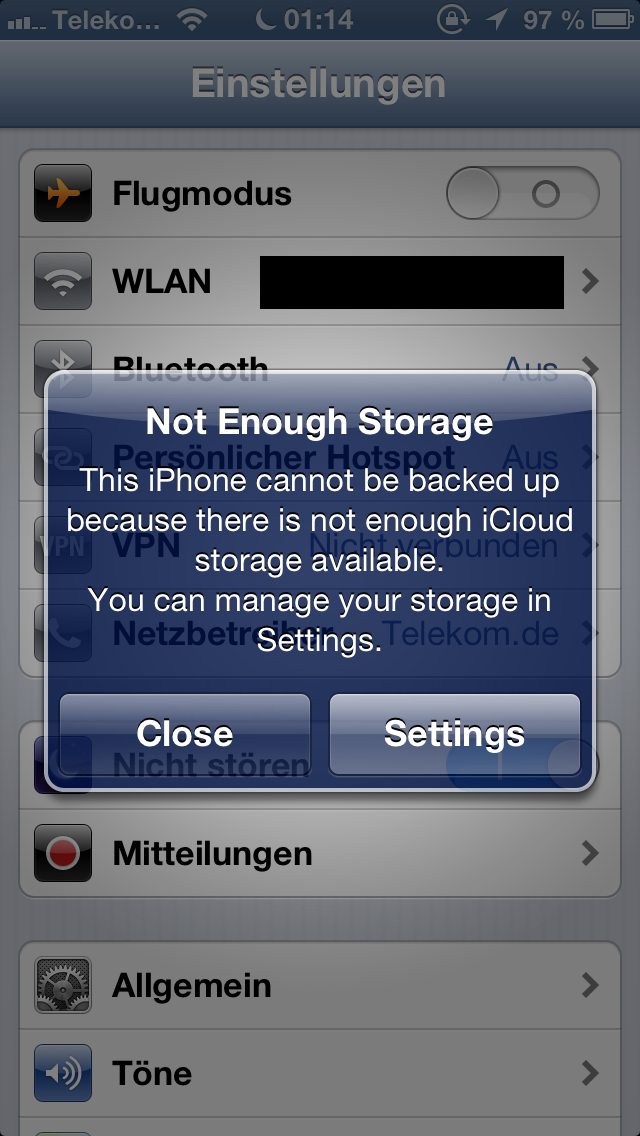Tap the rotation lock status icon
This screenshot has width=640, height=1136.
[x=453, y=20]
